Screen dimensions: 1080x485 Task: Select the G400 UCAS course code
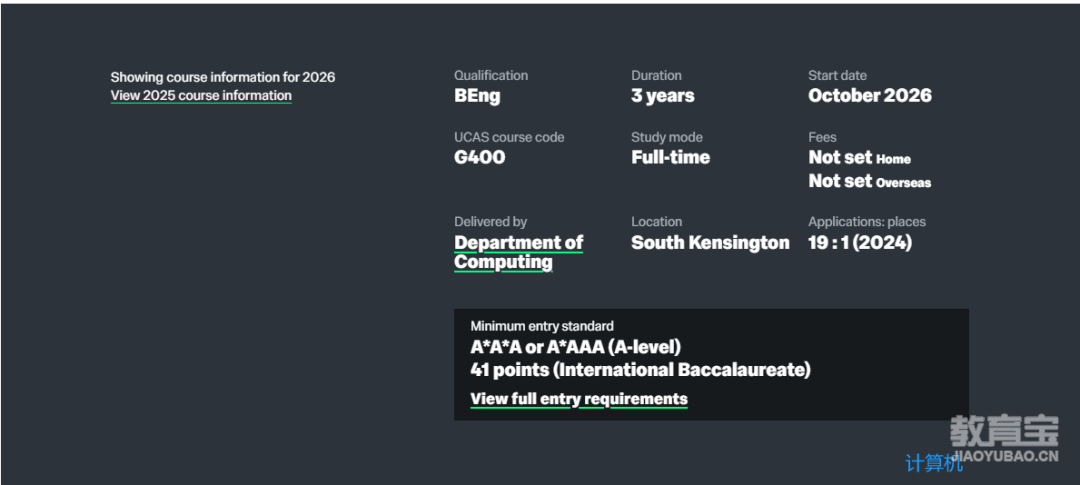[x=480, y=158]
